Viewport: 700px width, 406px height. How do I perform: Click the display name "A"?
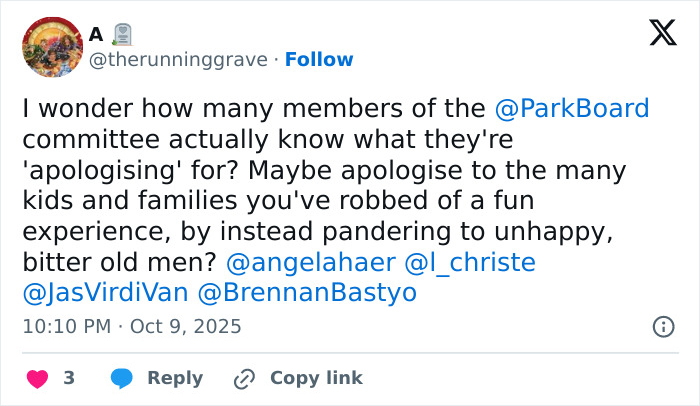coord(96,34)
